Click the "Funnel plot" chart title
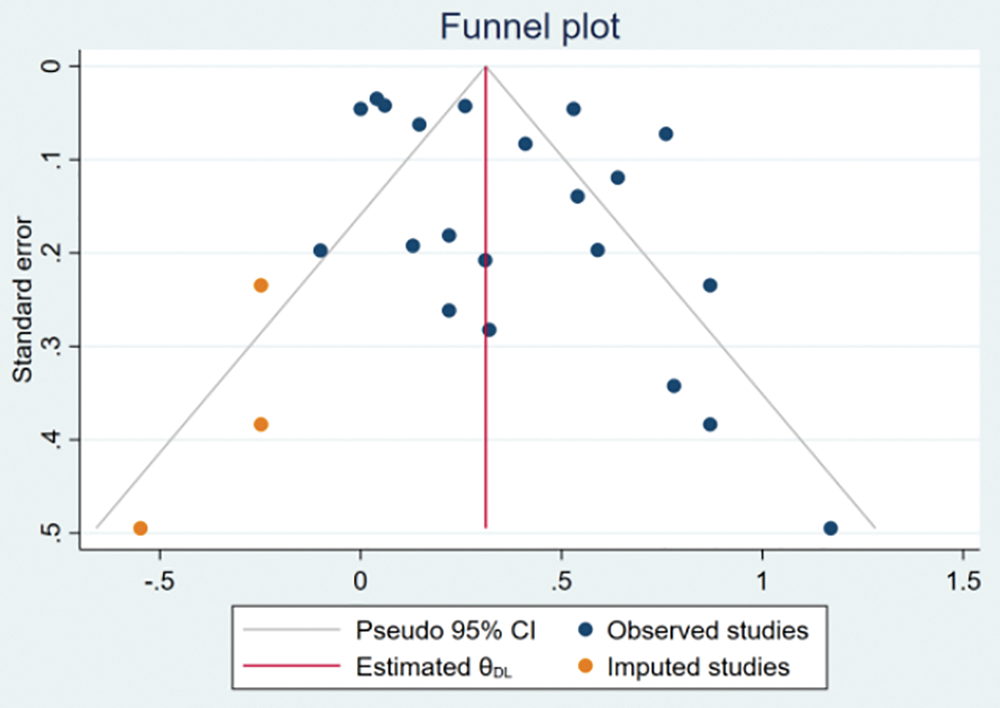Image resolution: width=1000 pixels, height=708 pixels. coord(529,27)
